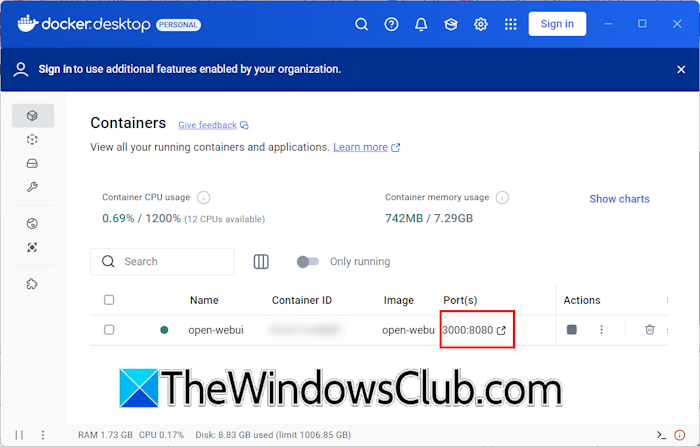This screenshot has height=447, width=700.
Task: Open Builds wrench icon in sidebar
Action: pos(32,187)
